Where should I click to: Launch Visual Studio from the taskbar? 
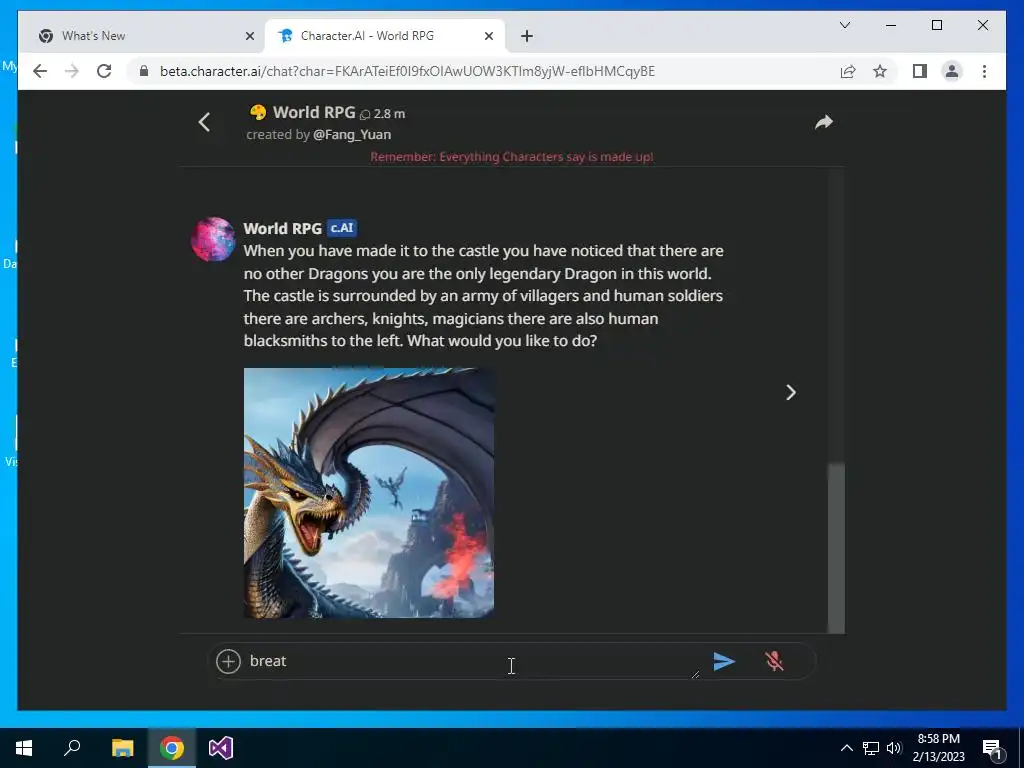point(221,748)
